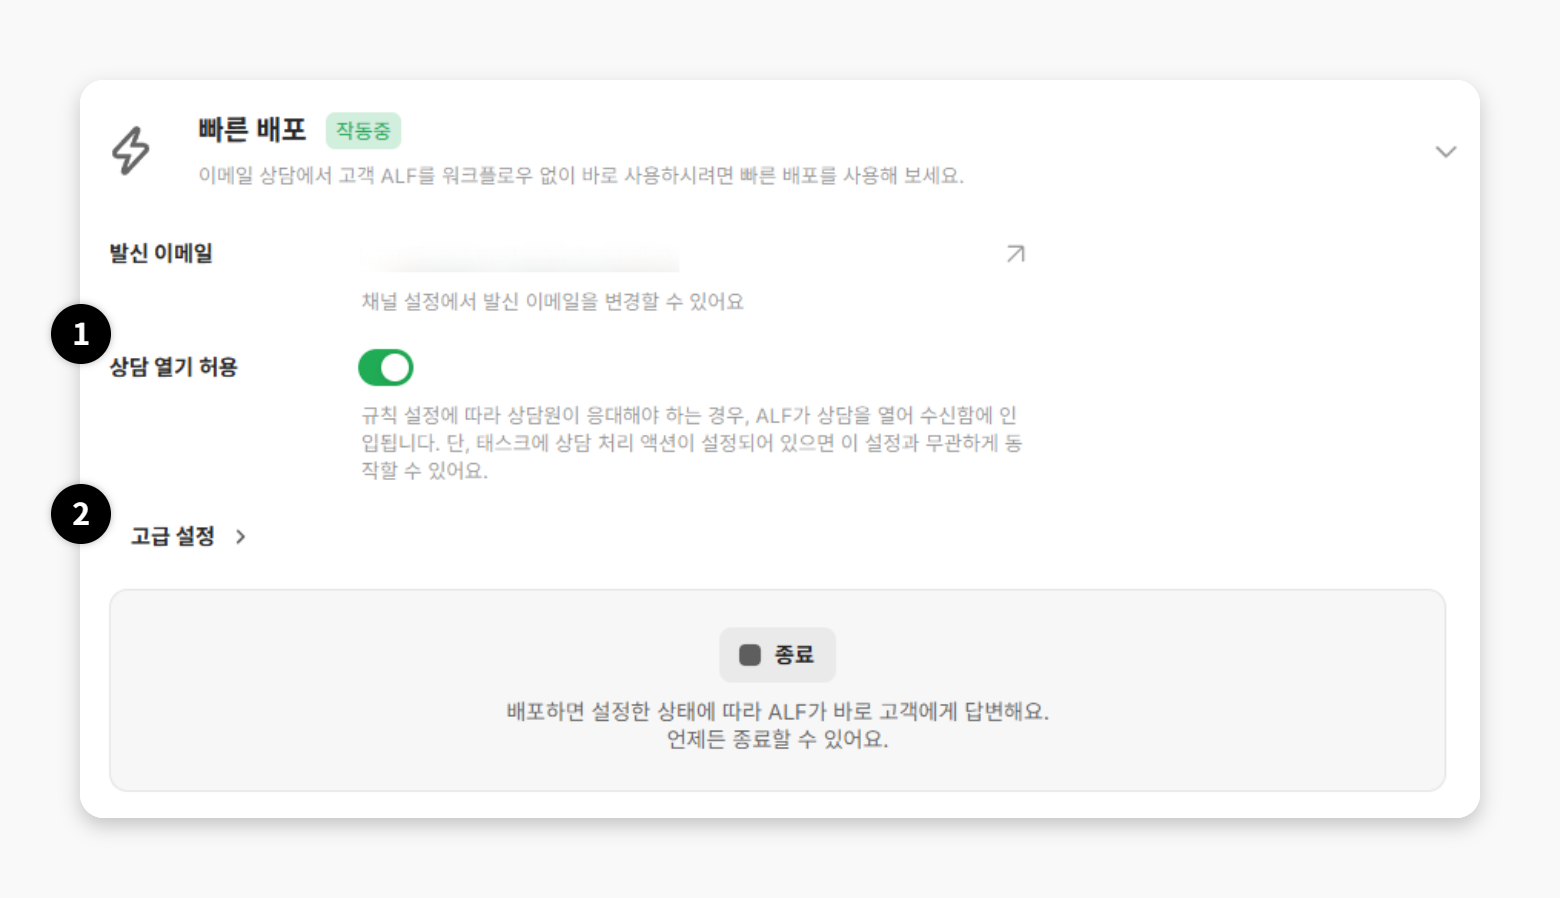Click the sender email address field
The width and height of the screenshot is (1560, 898).
tap(520, 254)
